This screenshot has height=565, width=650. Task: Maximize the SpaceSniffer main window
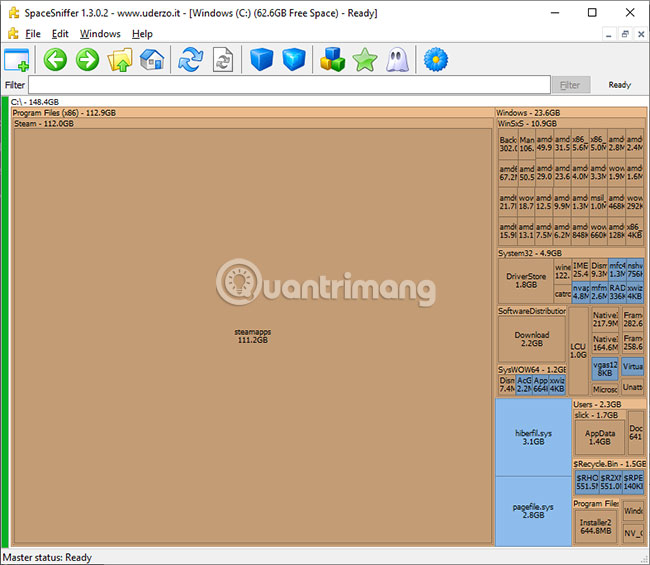point(592,12)
